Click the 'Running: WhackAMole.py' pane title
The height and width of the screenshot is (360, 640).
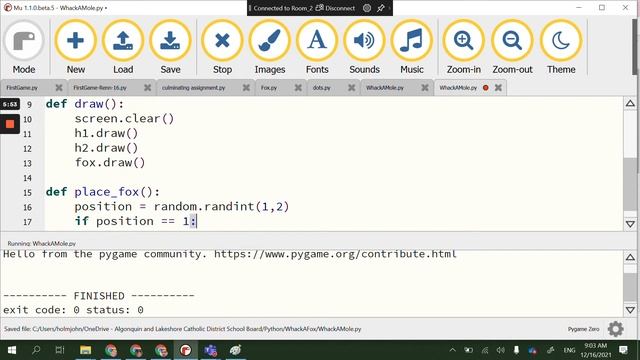(42, 243)
